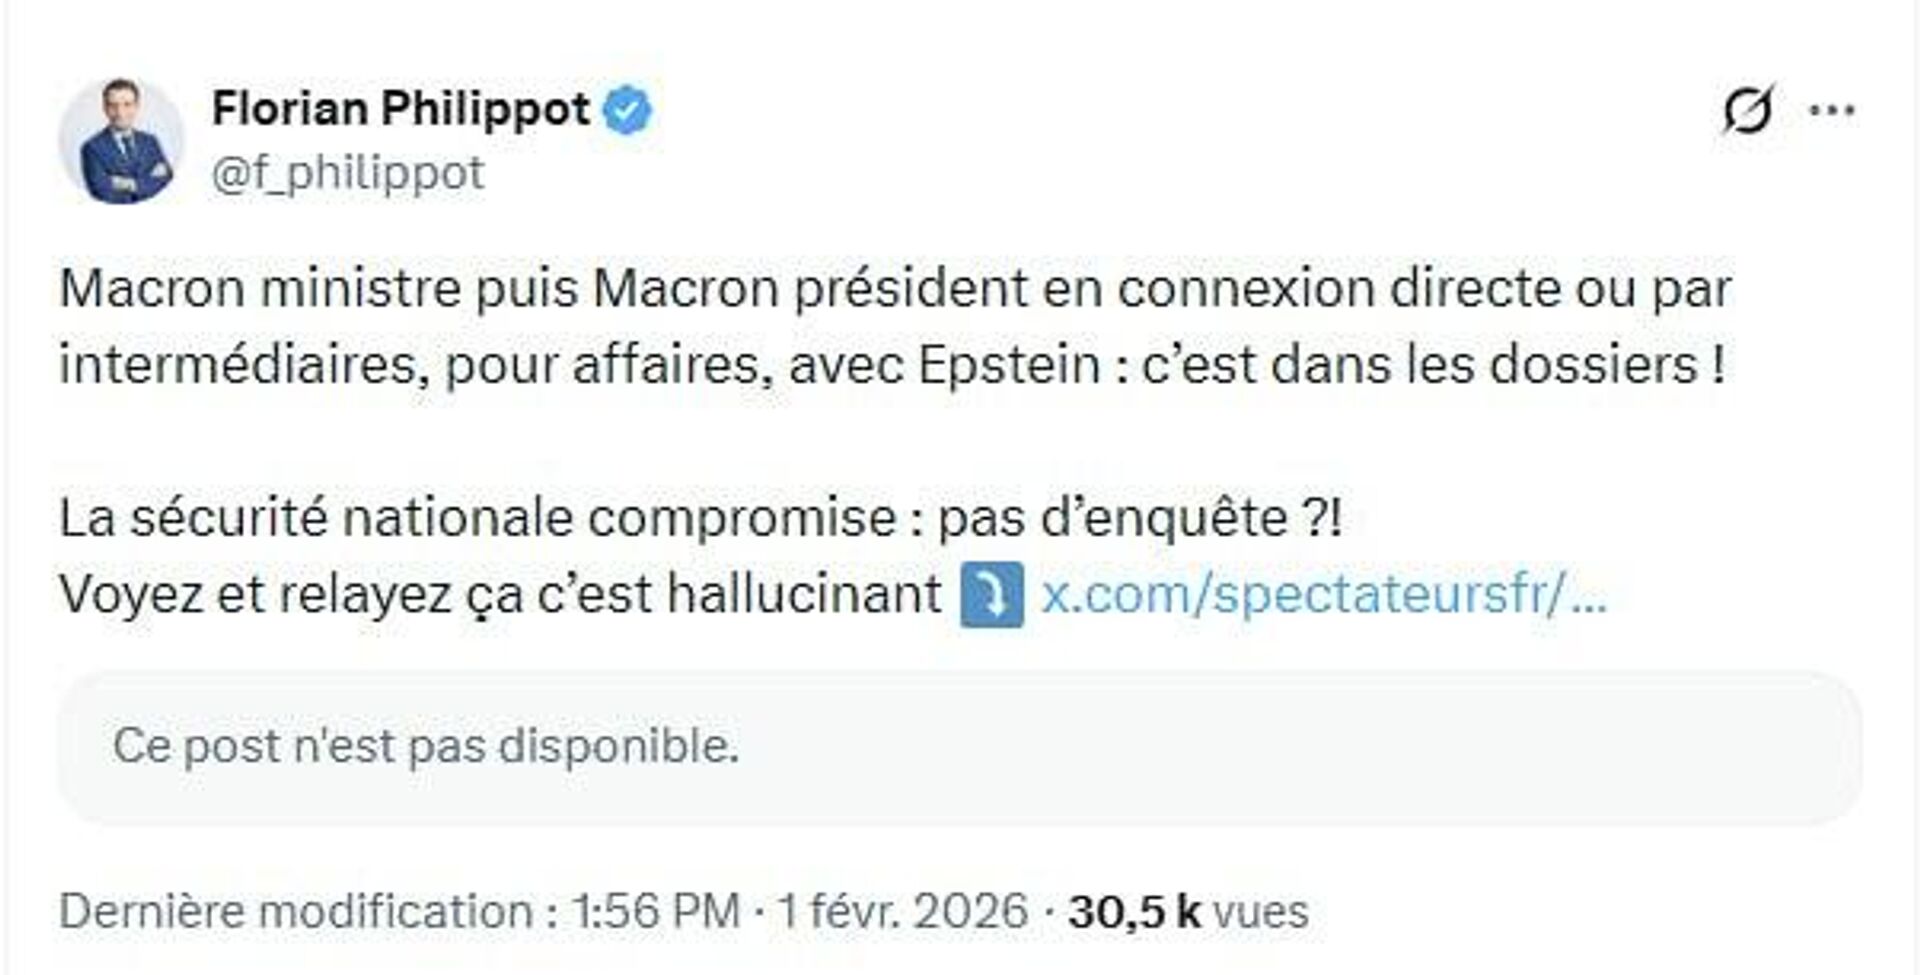The height and width of the screenshot is (975, 1920).
Task: Click the verified badge next to Florian Philippot
Action: click(x=629, y=110)
